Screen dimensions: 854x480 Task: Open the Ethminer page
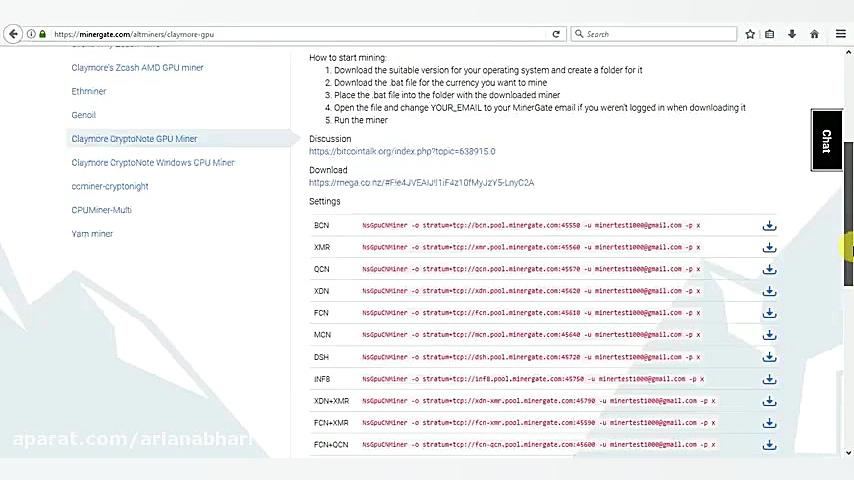pos(89,91)
